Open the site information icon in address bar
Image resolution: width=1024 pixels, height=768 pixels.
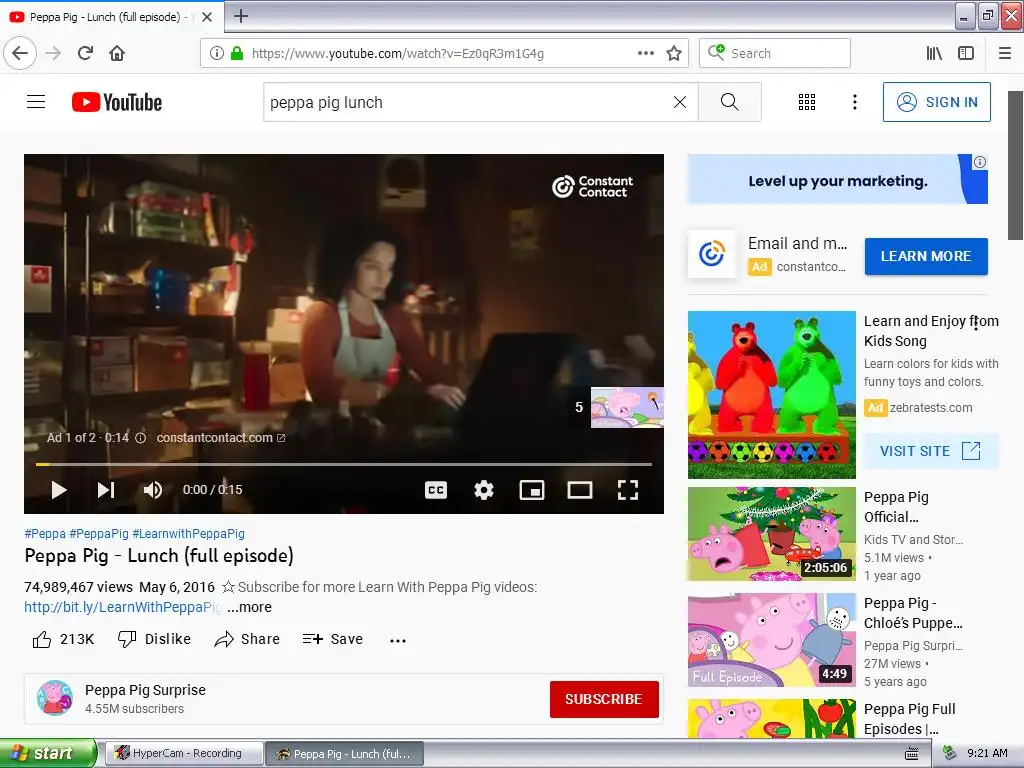217,54
